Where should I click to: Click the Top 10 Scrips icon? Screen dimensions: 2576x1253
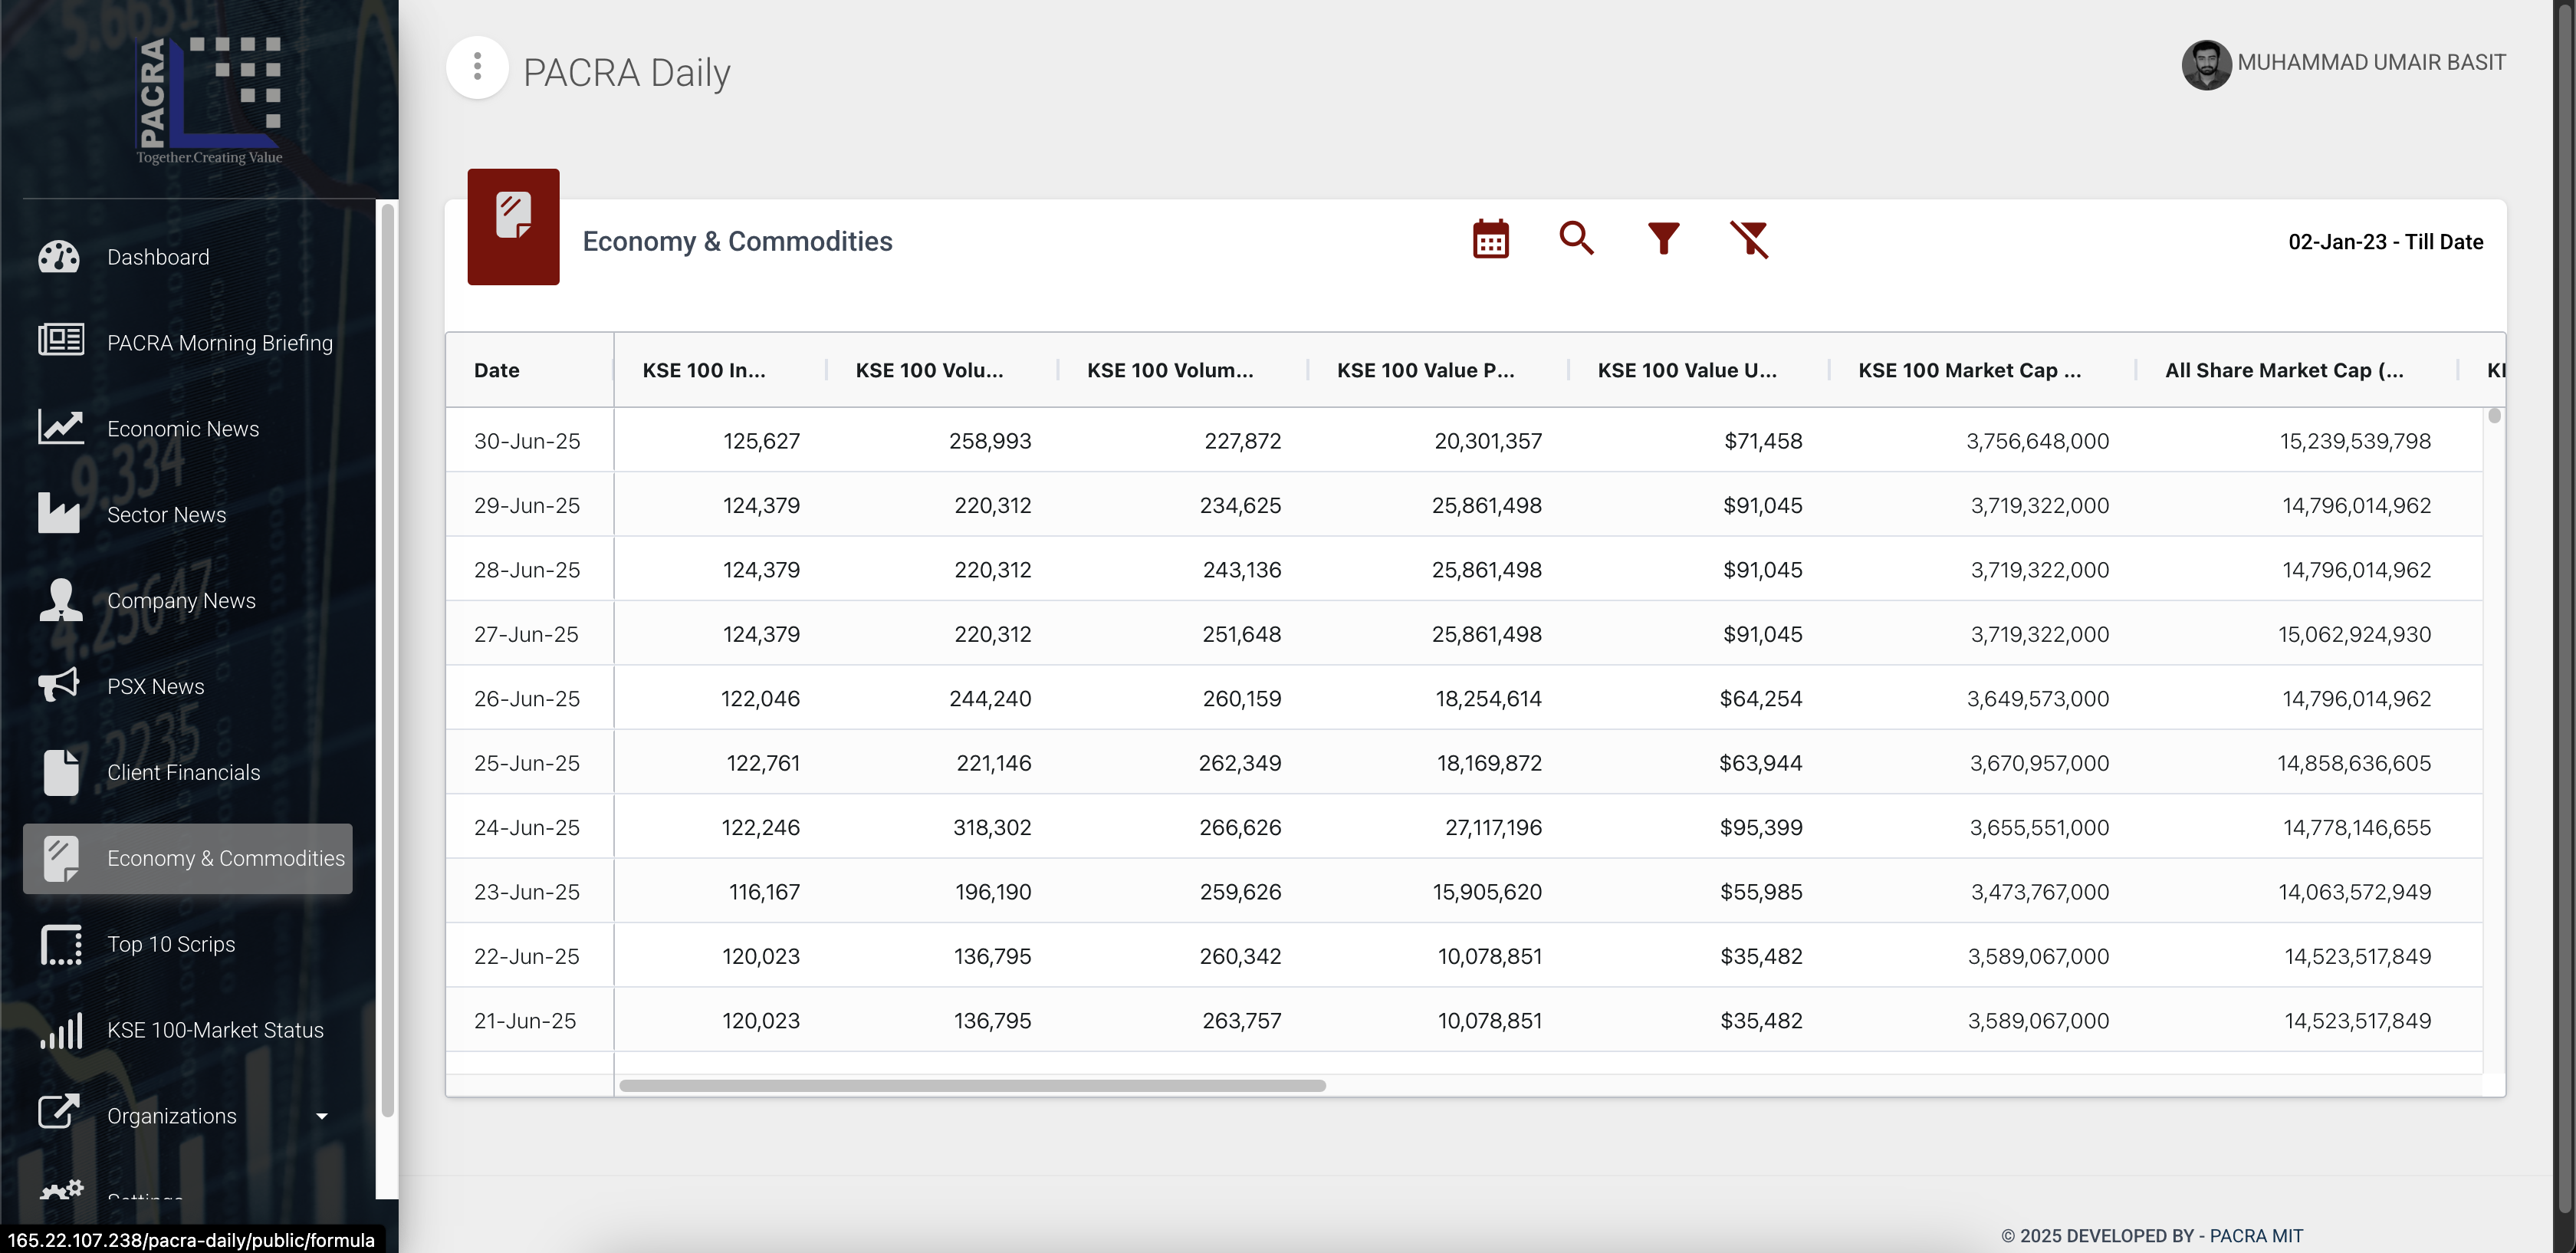pos(61,944)
